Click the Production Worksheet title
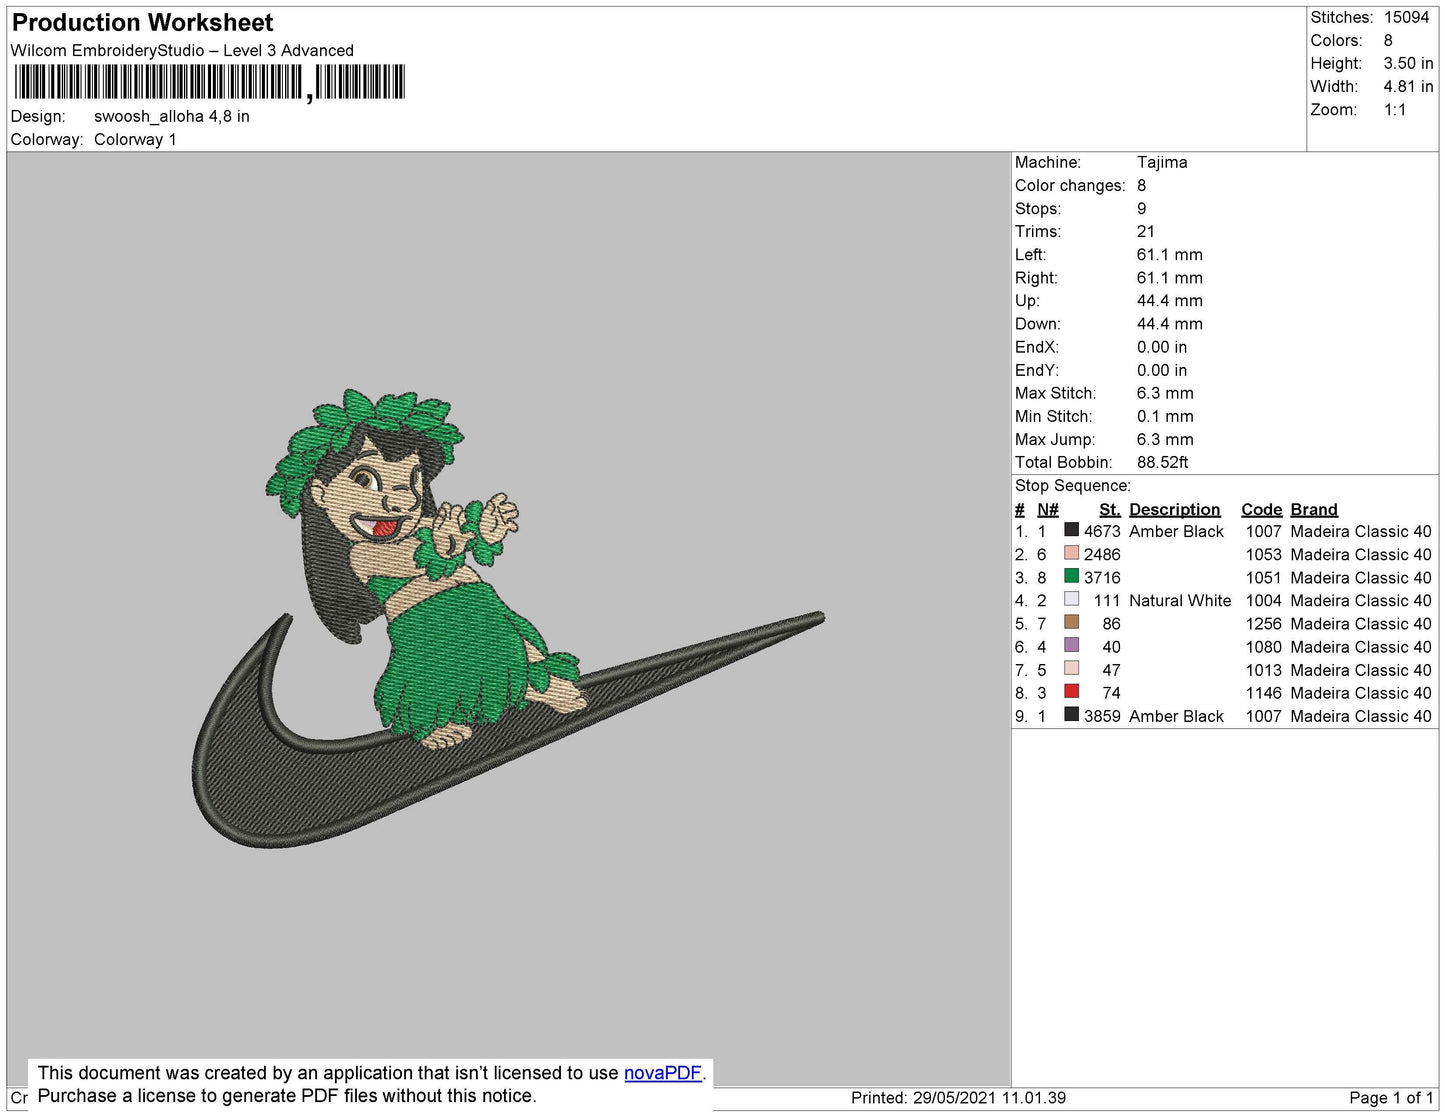 tap(142, 23)
